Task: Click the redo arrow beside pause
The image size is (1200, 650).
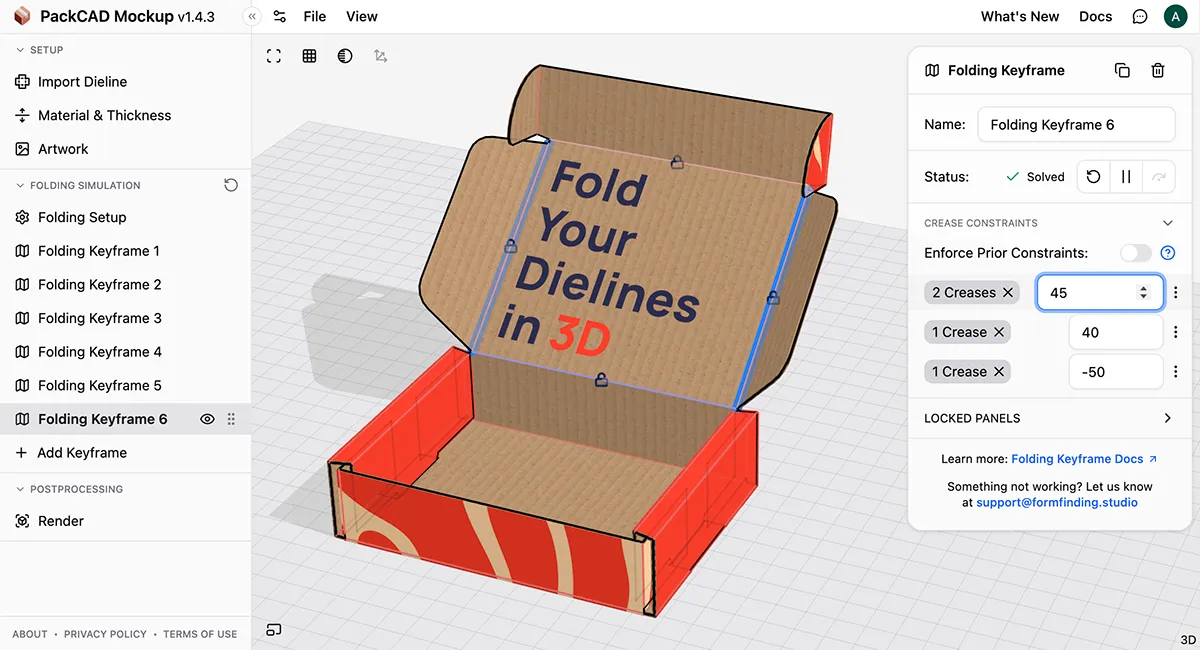Action: pos(1158,176)
